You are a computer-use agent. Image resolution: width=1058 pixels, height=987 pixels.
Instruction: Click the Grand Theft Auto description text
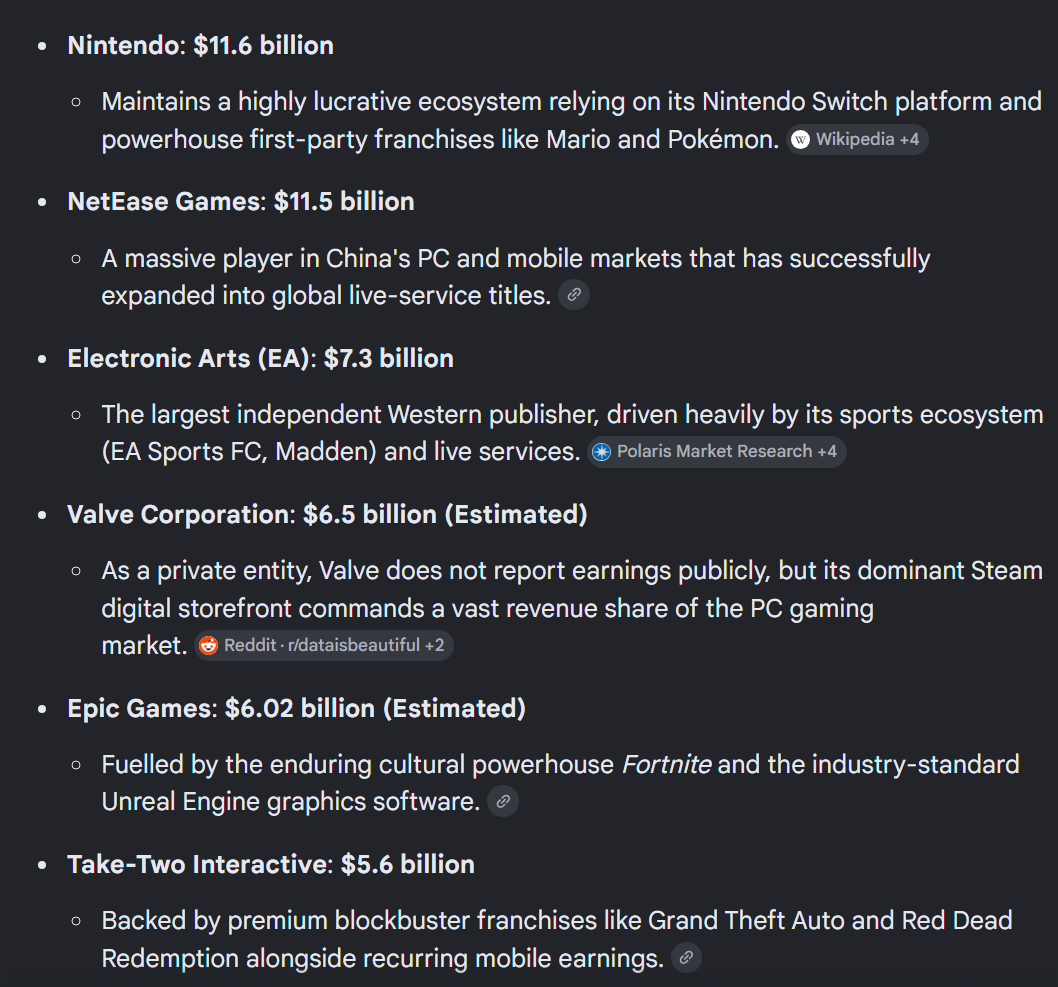(557, 939)
